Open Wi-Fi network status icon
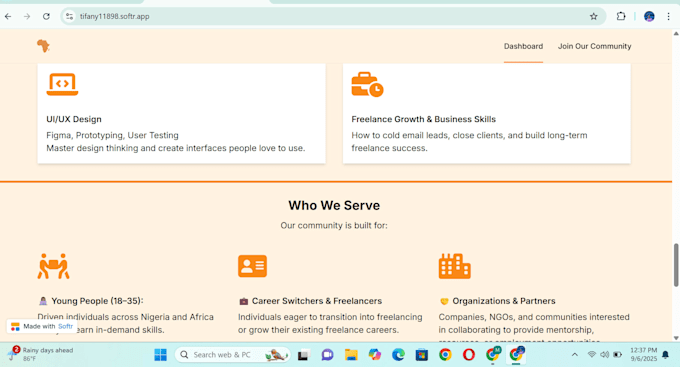Screen dimensions: 680x367 (x=592, y=354)
